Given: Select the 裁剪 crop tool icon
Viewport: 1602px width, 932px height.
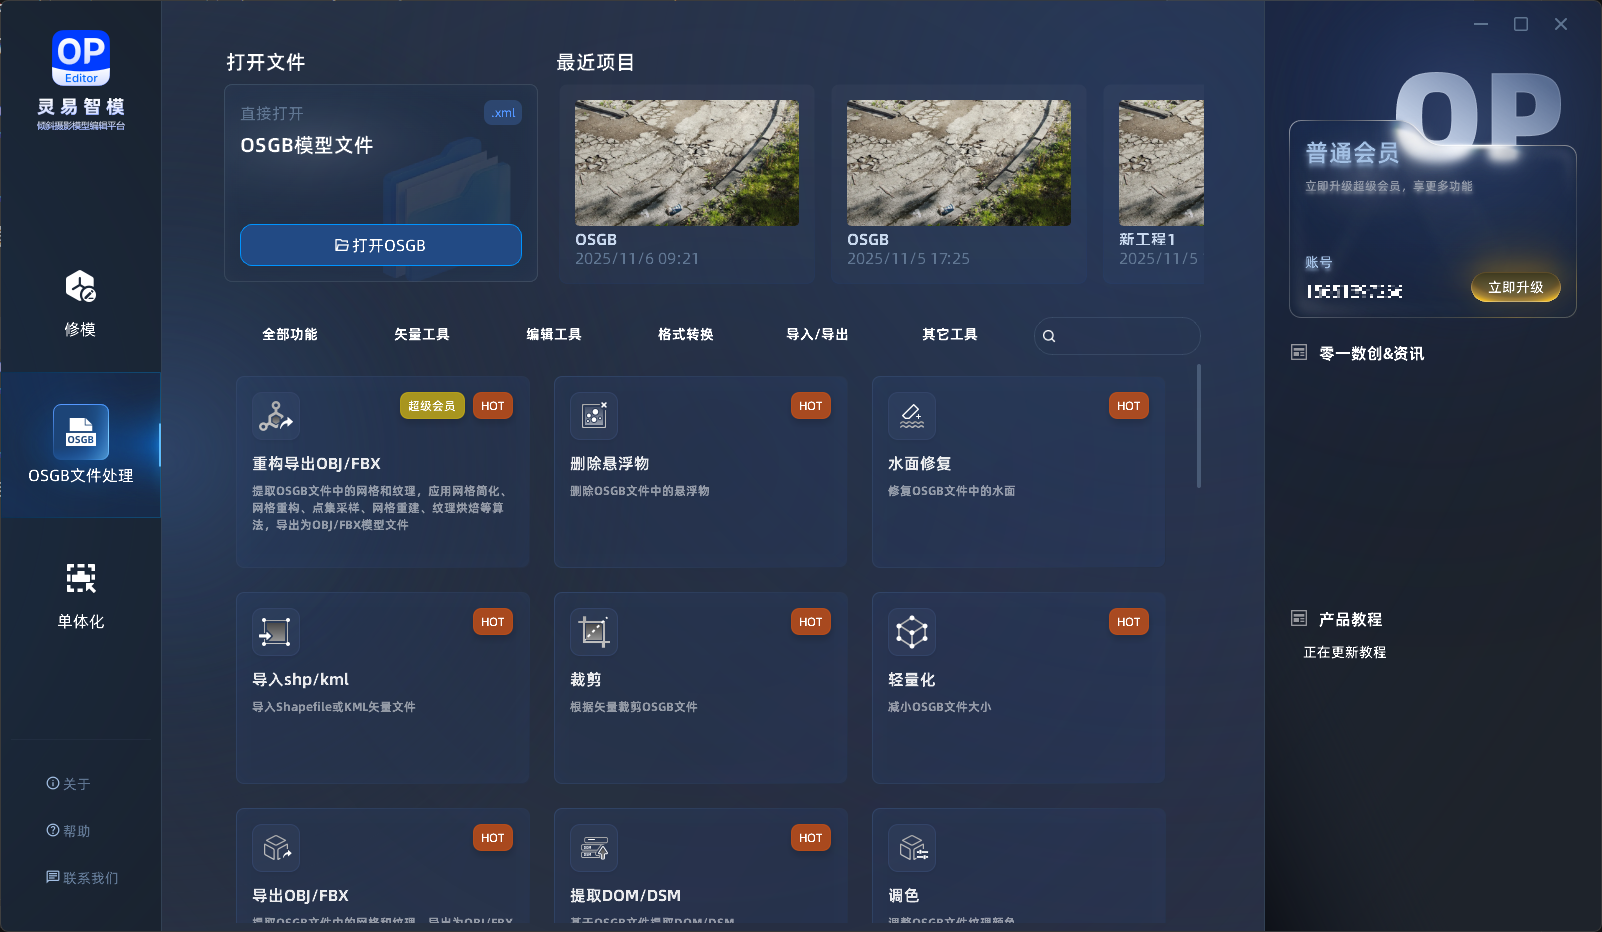Looking at the screenshot, I should pyautogui.click(x=594, y=632).
